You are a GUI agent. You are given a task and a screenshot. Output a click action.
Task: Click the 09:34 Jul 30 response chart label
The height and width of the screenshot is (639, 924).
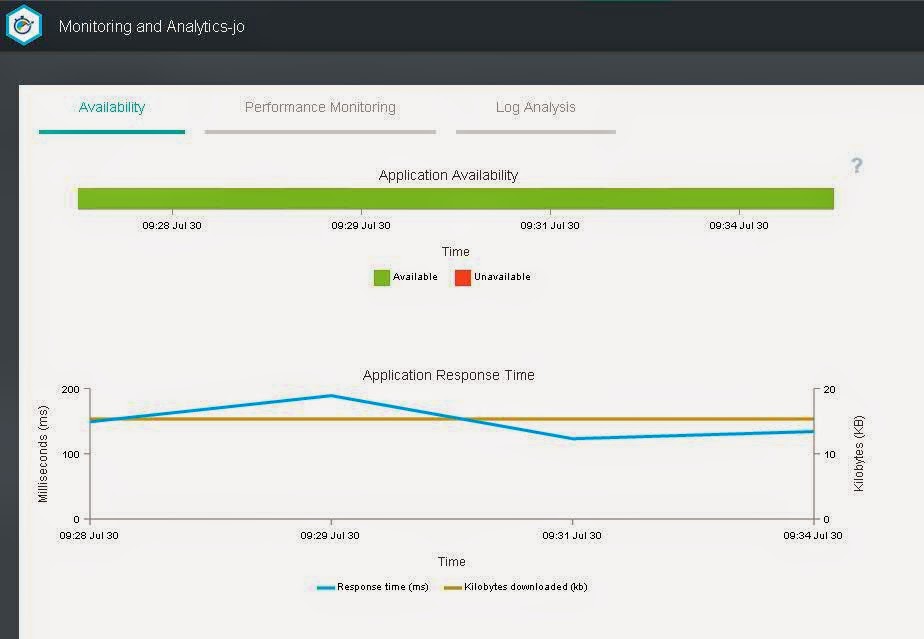[x=813, y=535]
